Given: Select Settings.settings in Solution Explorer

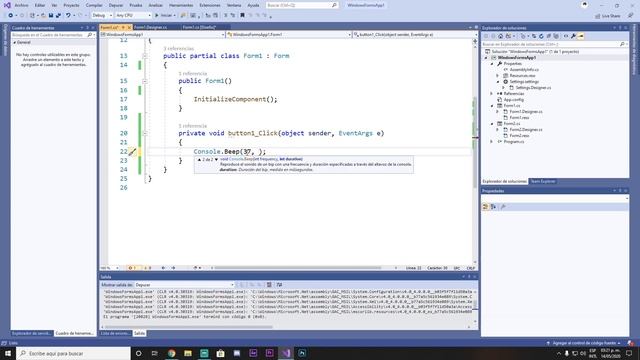Looking at the screenshot, I should [x=524, y=82].
